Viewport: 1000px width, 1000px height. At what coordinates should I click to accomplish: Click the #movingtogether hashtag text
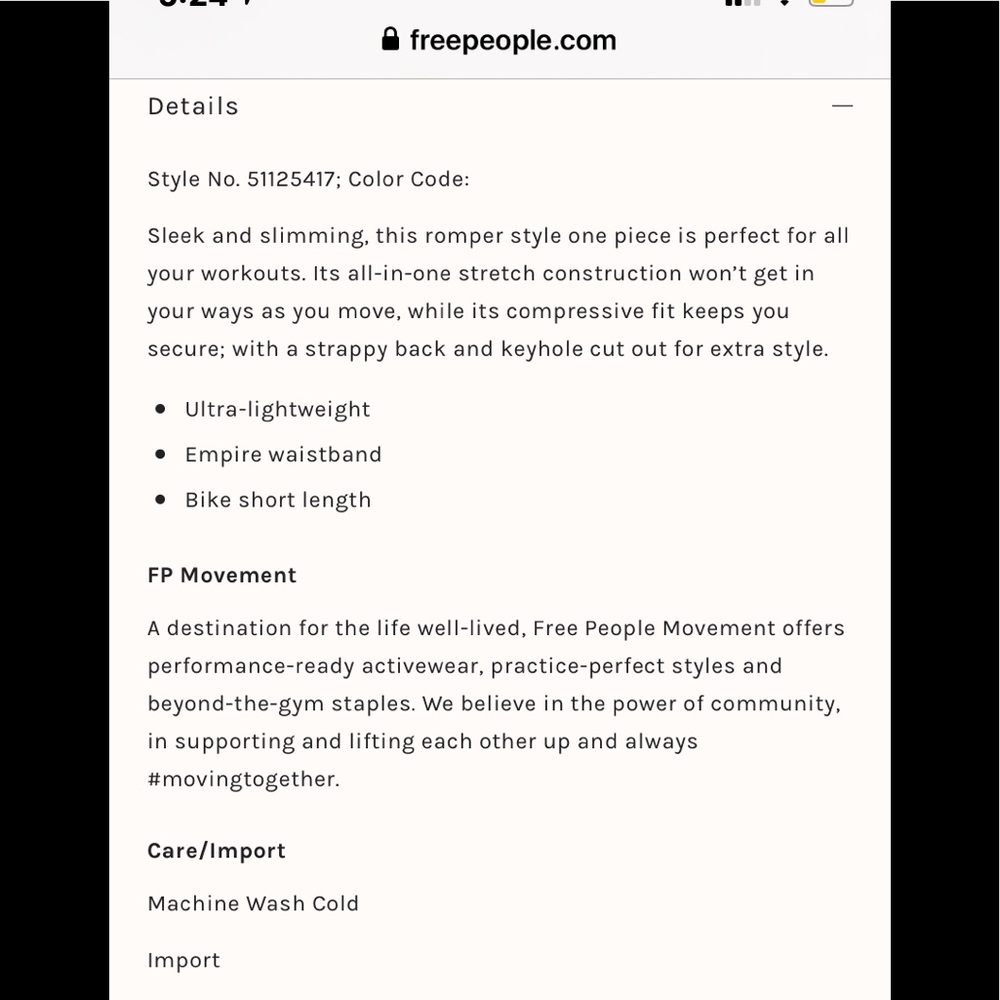tap(243, 779)
